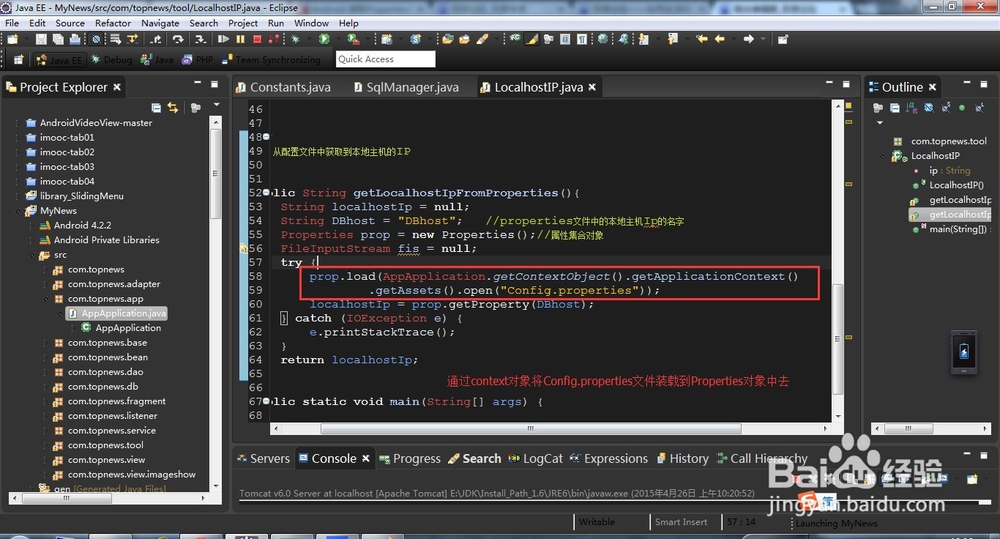The image size is (1000, 539).
Task: Click the Quick Access input field
Action: coord(386,59)
